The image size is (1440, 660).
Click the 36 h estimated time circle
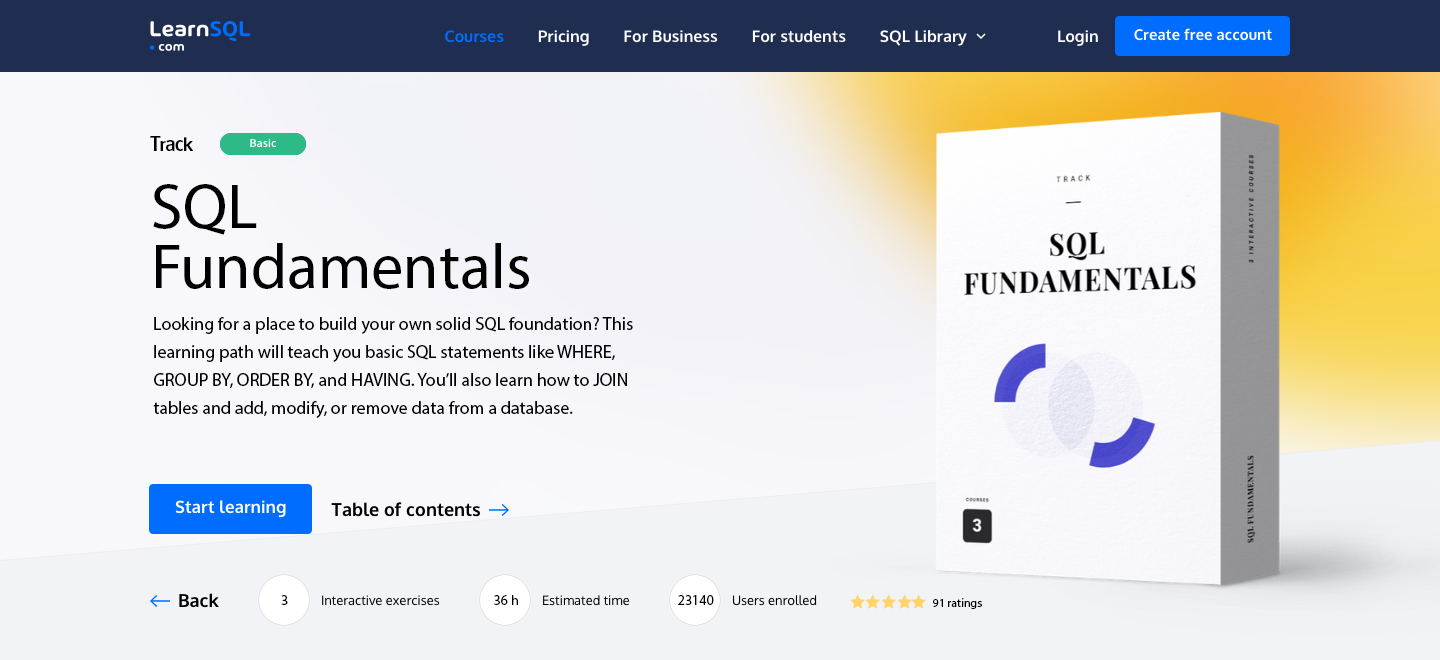click(x=505, y=600)
